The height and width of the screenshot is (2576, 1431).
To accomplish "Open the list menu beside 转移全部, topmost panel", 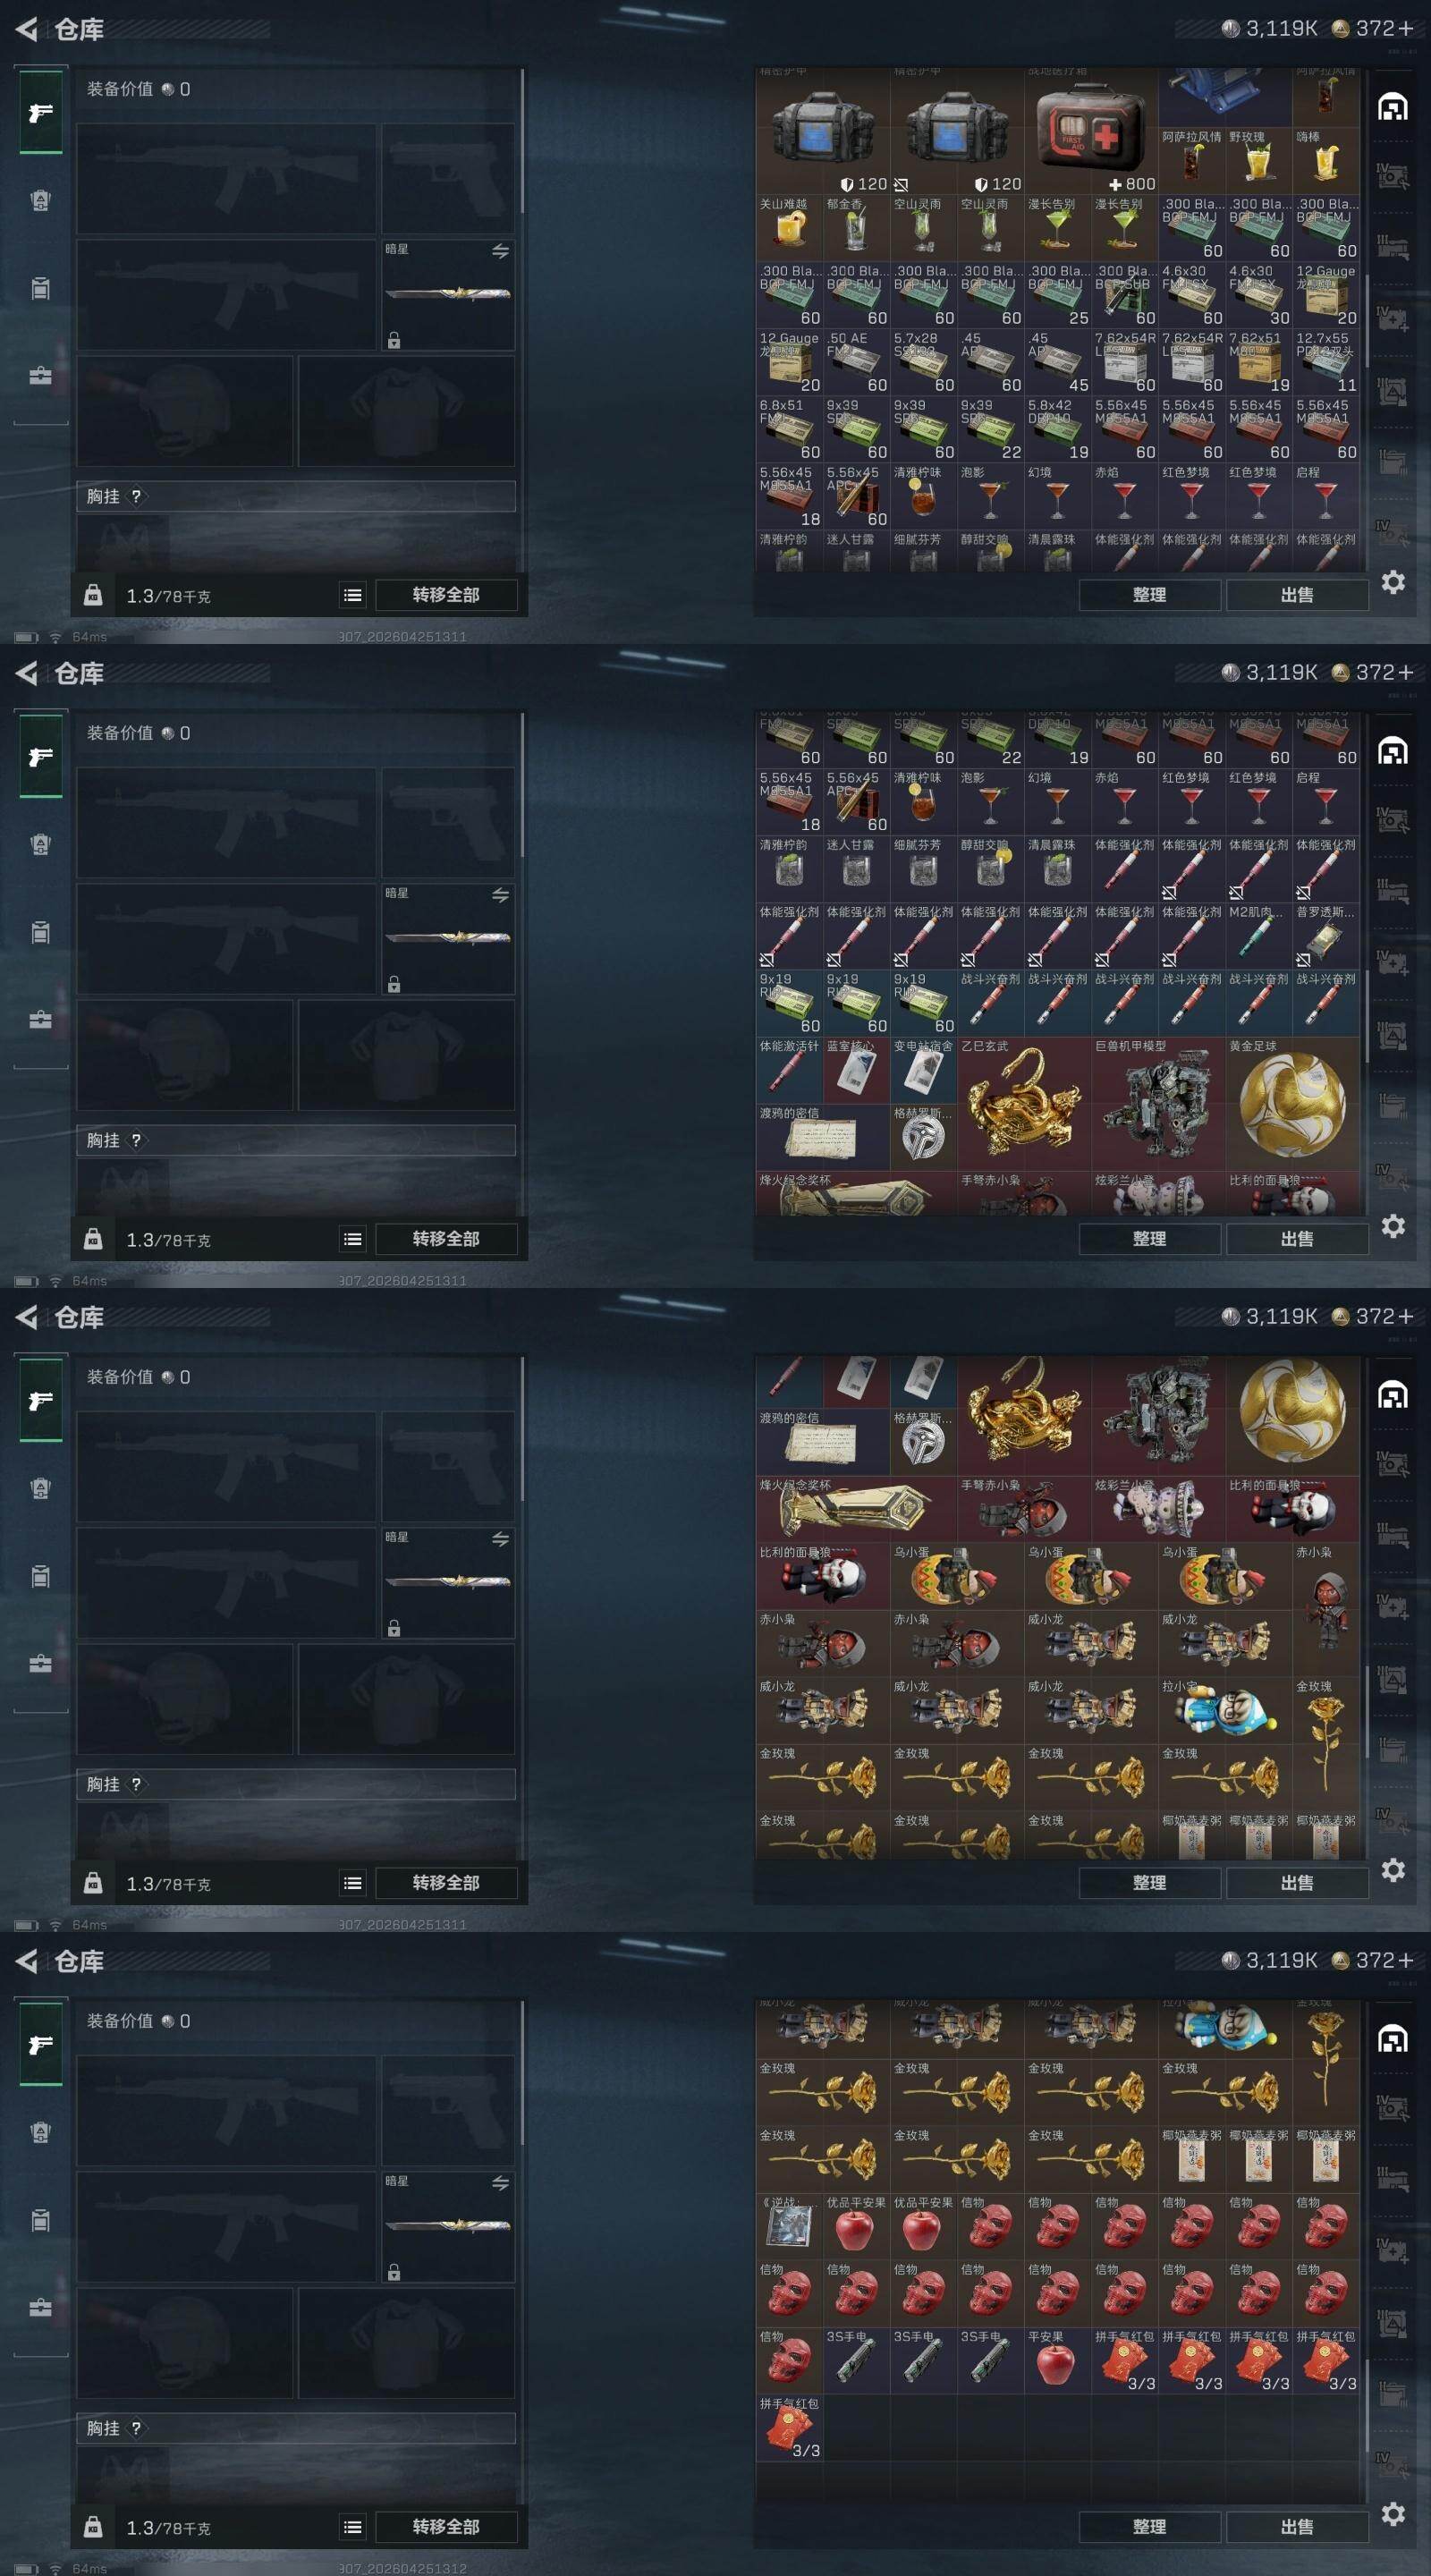I will pos(353,595).
